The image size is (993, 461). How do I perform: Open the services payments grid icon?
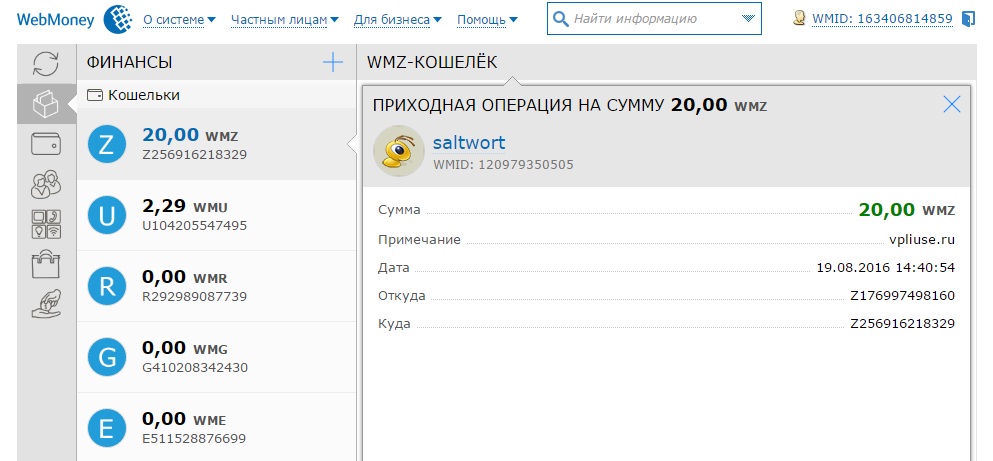coord(46,225)
